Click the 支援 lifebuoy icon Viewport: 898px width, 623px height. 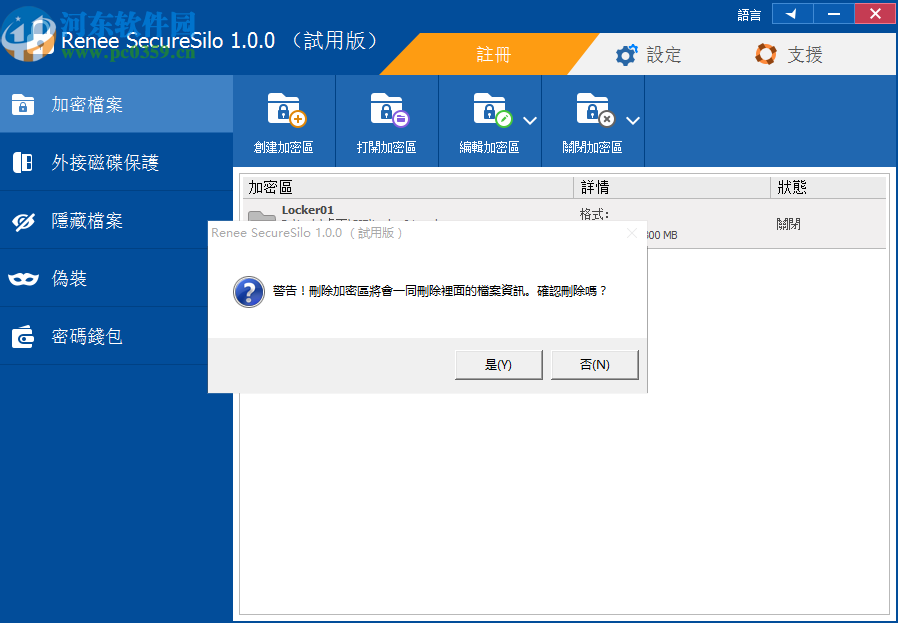(x=766, y=54)
